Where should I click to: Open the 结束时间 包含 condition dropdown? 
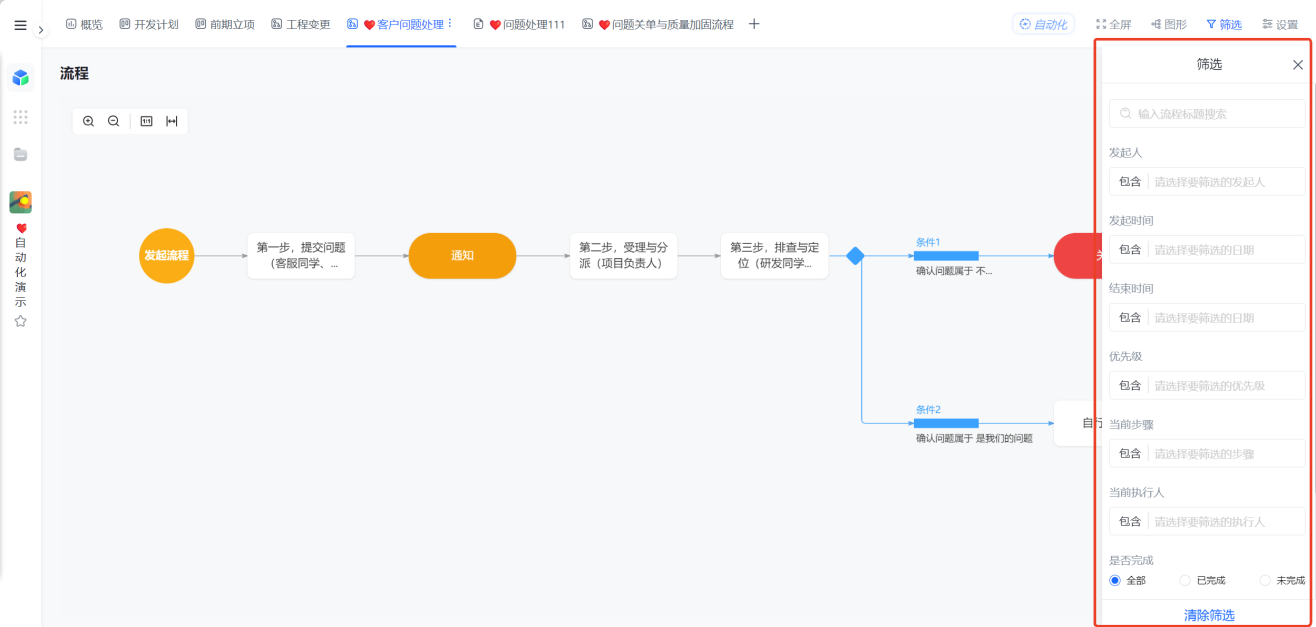(1130, 318)
